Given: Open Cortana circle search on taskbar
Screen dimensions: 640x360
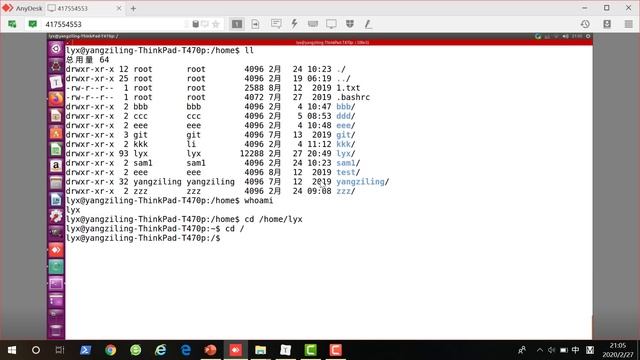Looking at the screenshot, I should click(36, 350).
